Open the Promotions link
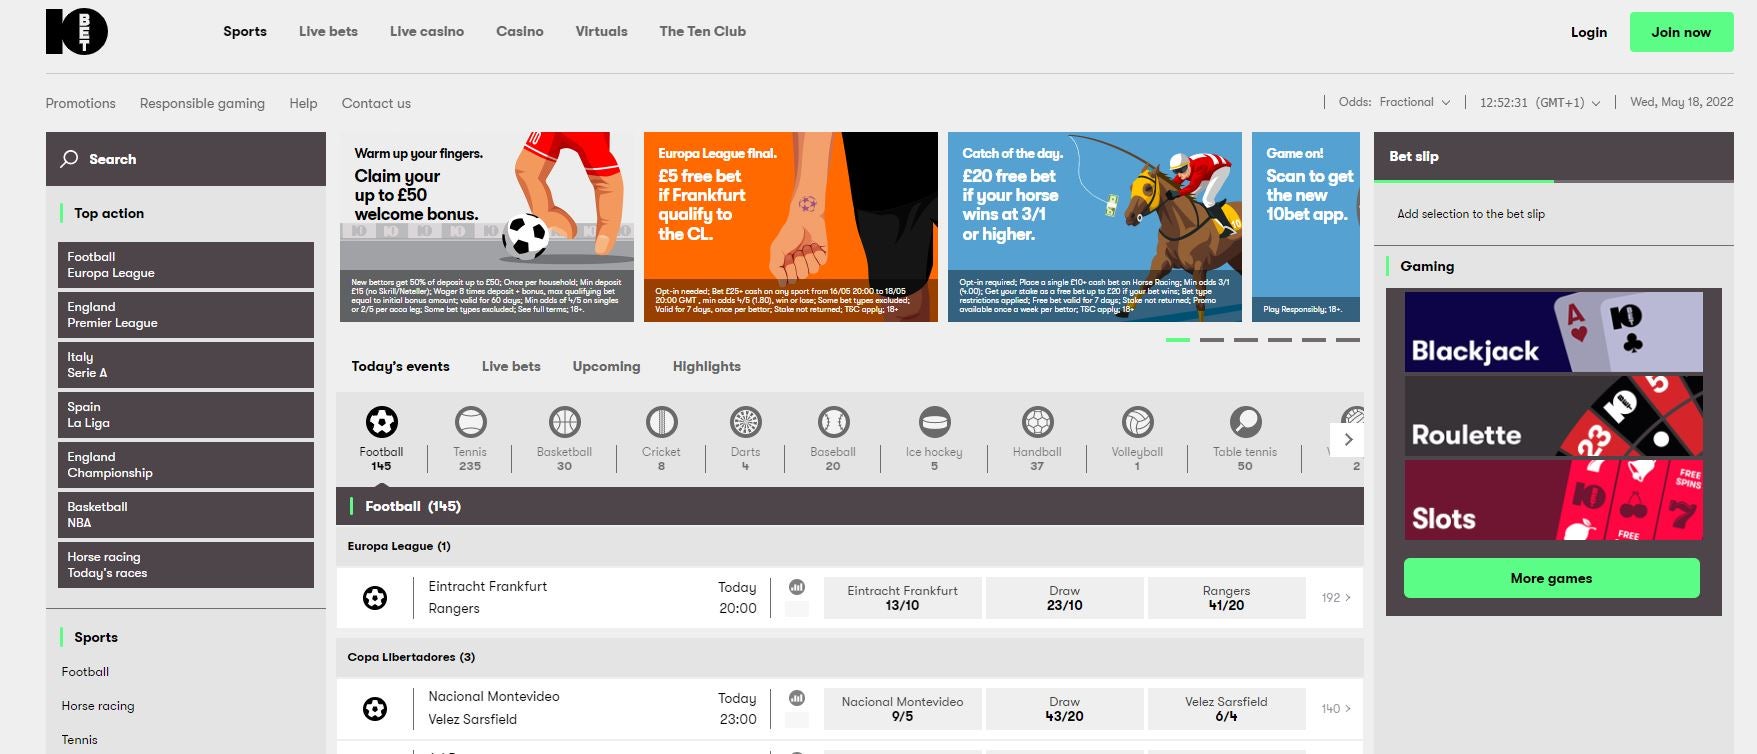Screen dimensions: 1757x754 [x=81, y=103]
